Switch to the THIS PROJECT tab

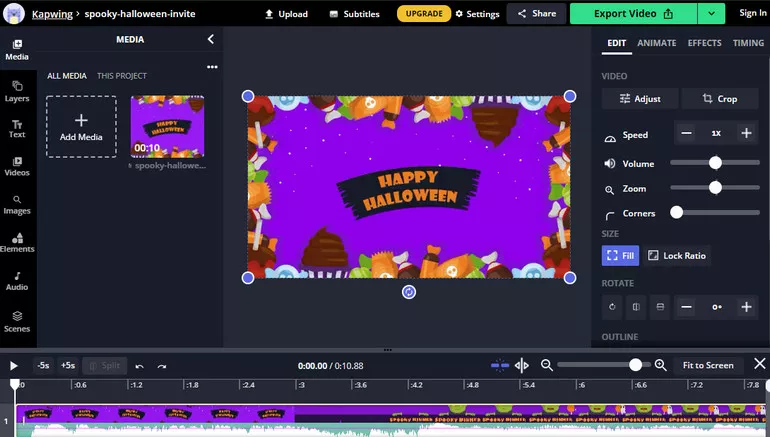point(122,76)
